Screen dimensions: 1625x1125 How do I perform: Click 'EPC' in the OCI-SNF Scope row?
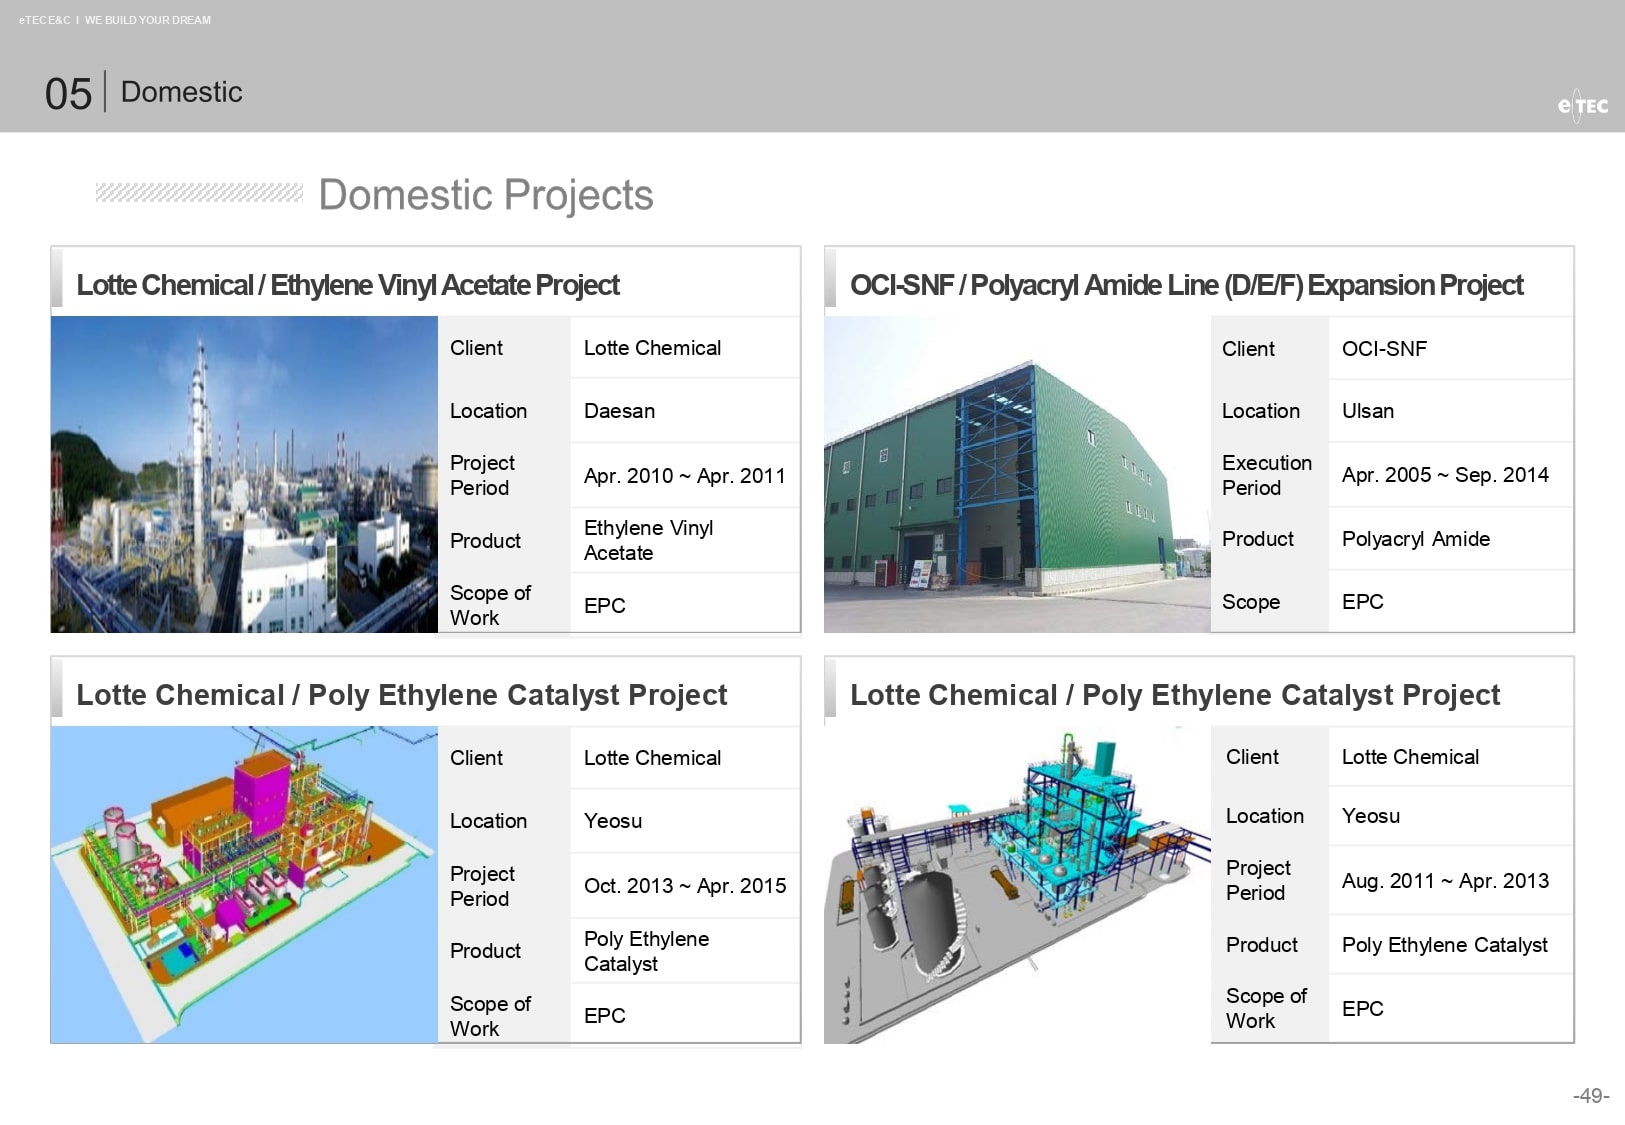point(1363,602)
